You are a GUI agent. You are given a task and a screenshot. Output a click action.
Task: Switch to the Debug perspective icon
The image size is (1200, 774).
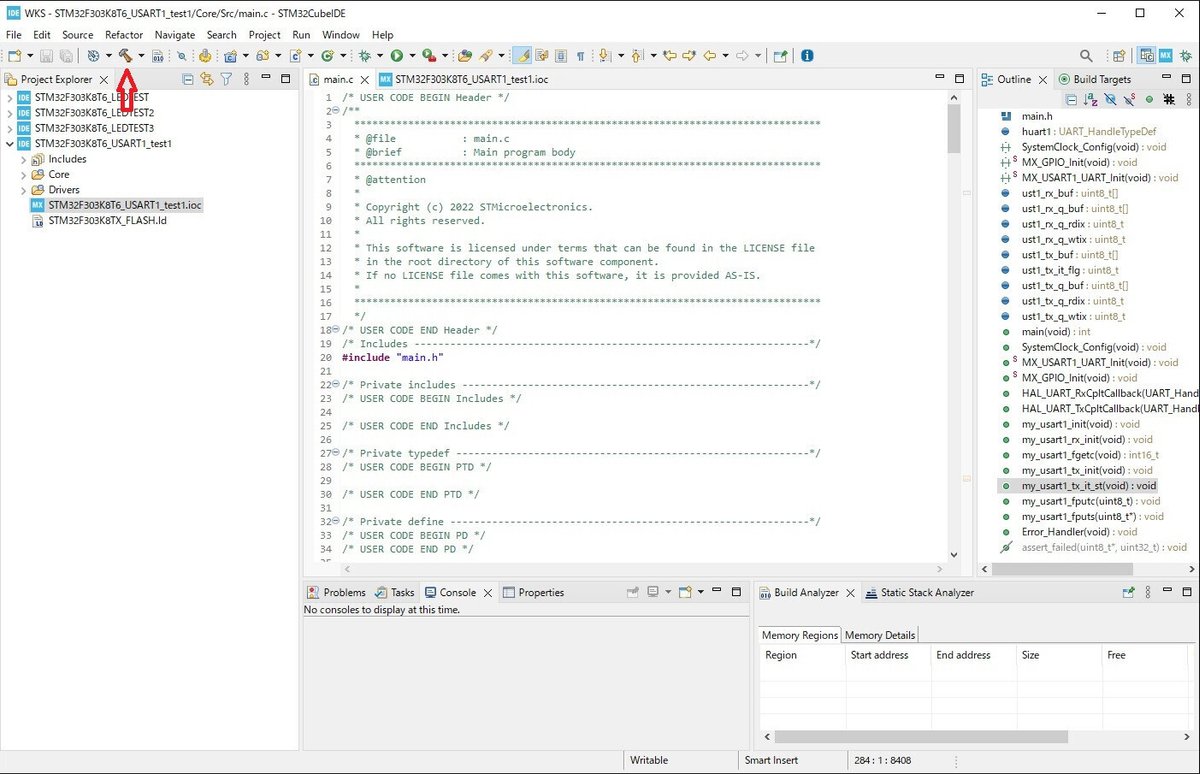1185,56
